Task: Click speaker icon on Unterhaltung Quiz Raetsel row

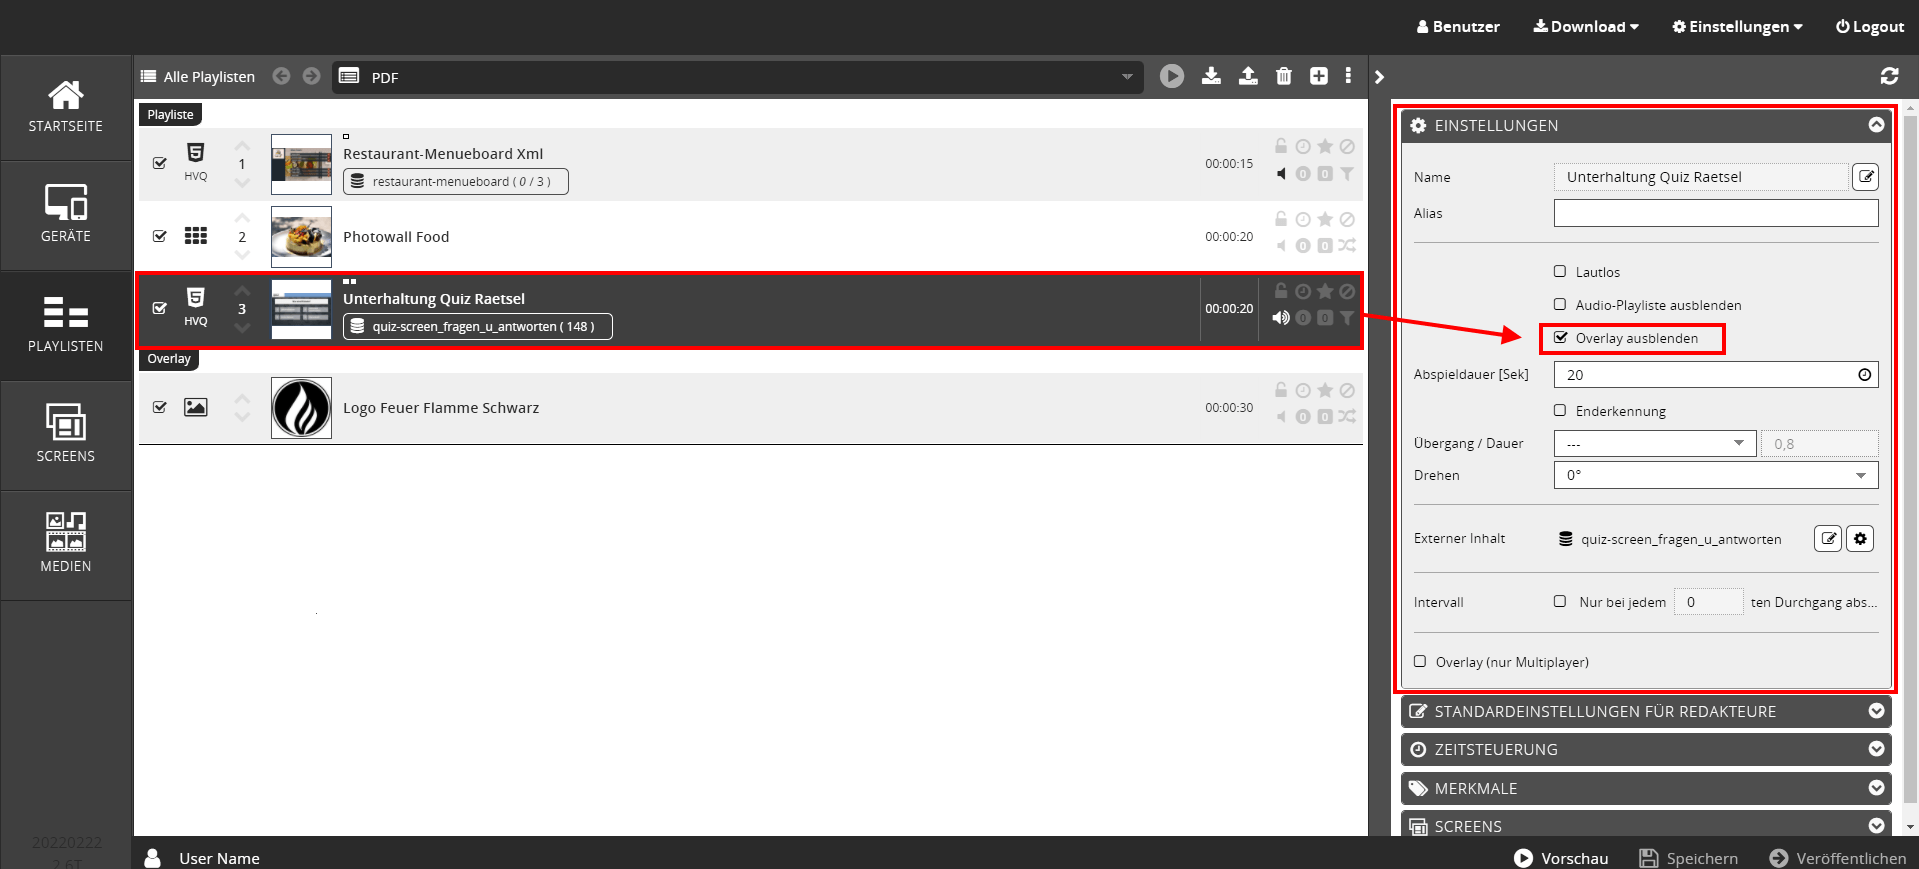Action: click(x=1280, y=318)
